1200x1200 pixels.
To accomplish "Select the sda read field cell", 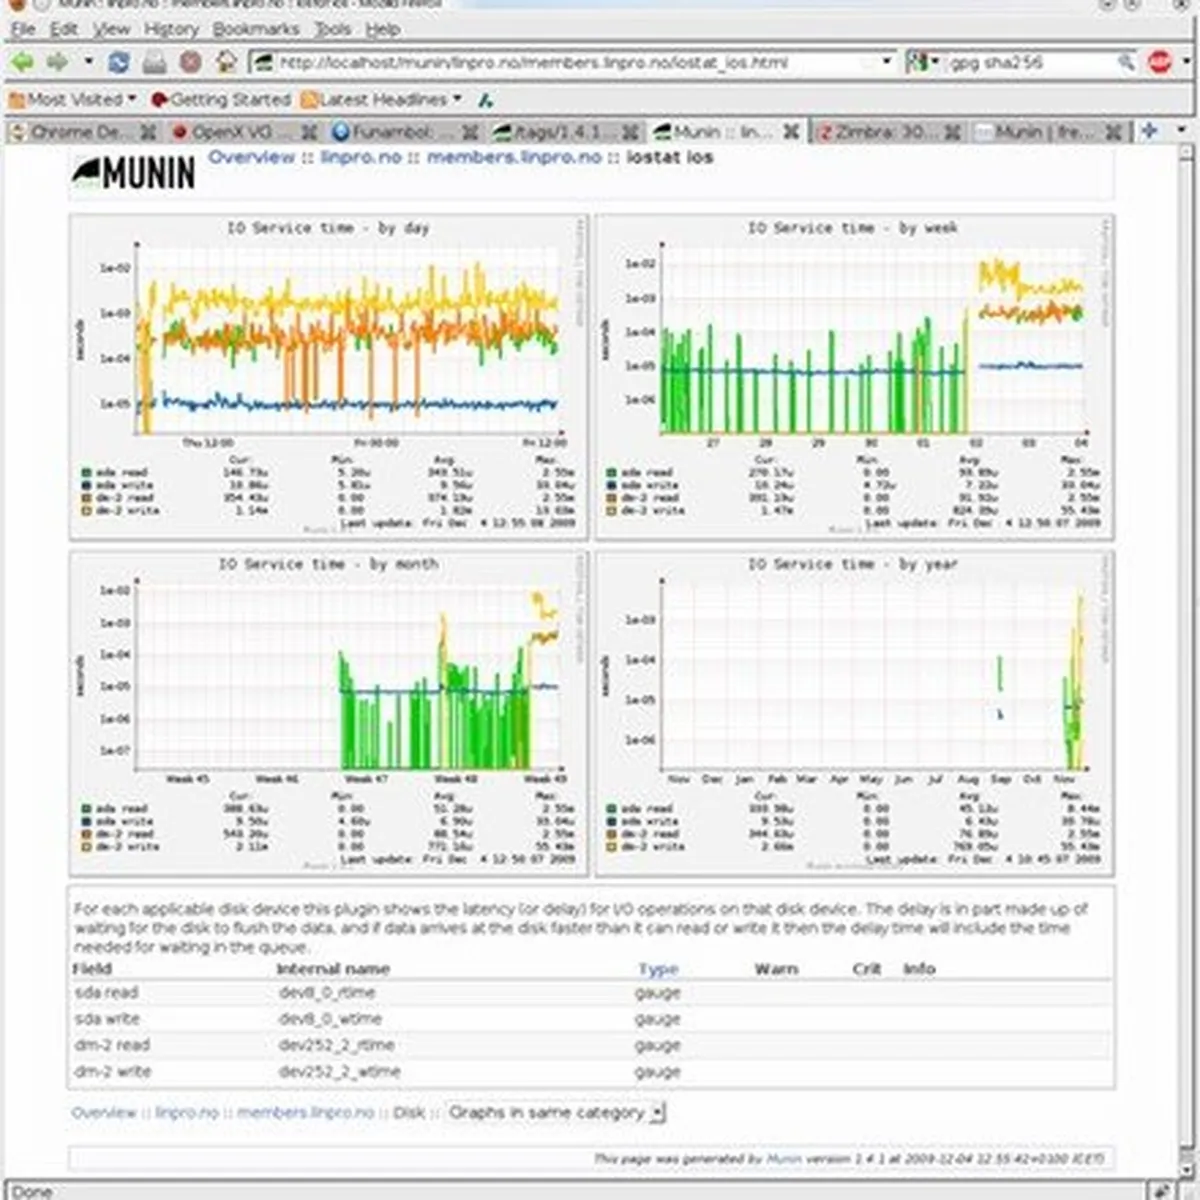I will [x=106, y=993].
